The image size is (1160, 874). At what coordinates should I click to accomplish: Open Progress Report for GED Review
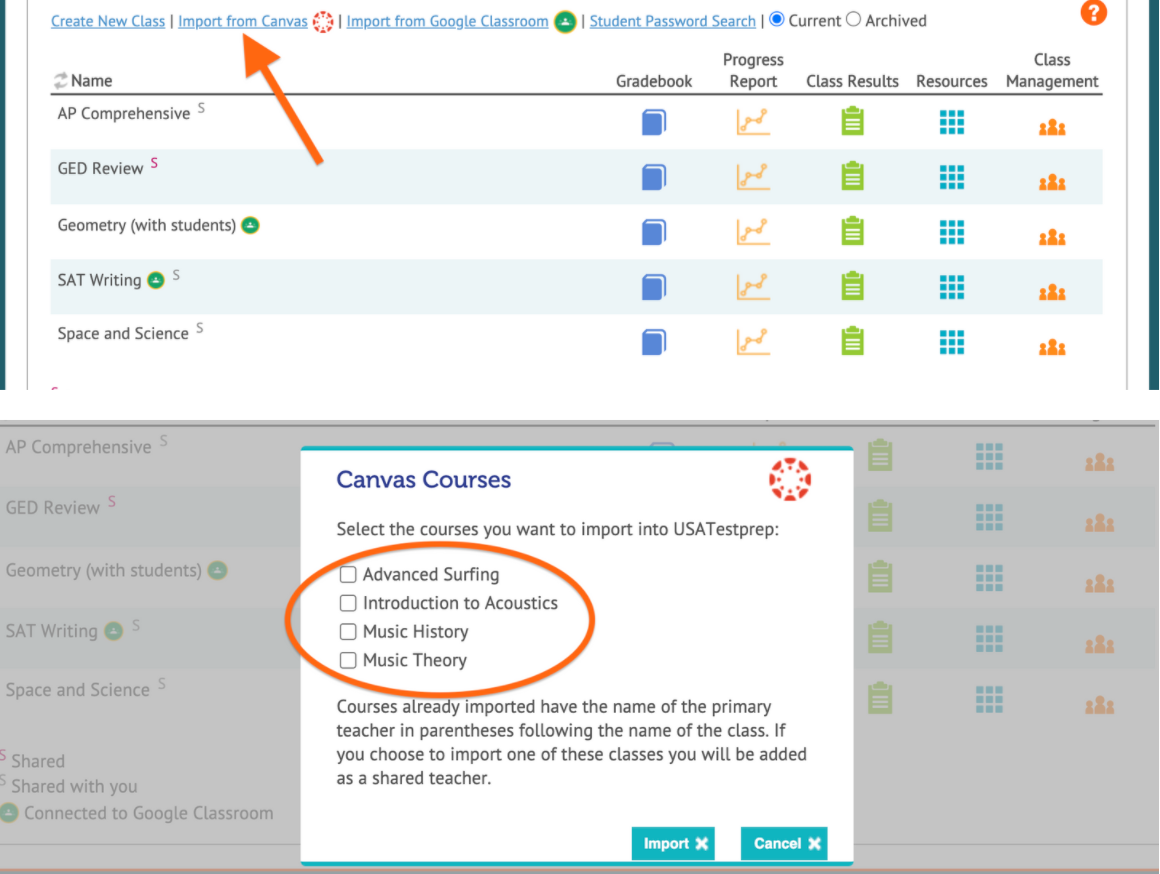click(753, 177)
